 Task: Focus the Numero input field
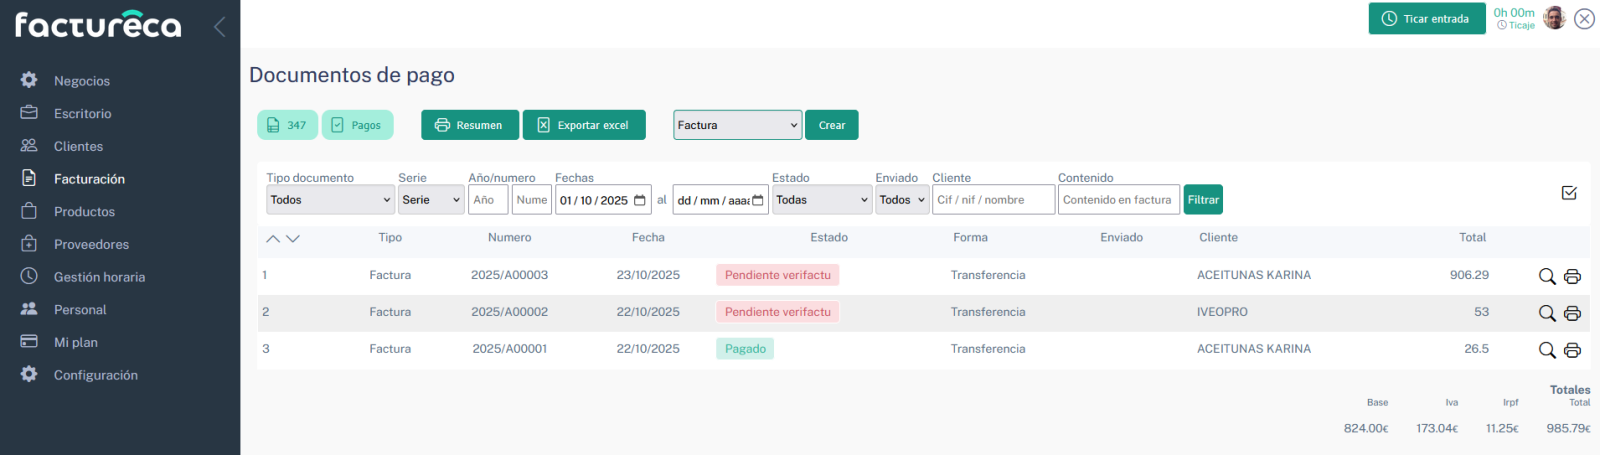click(x=532, y=200)
